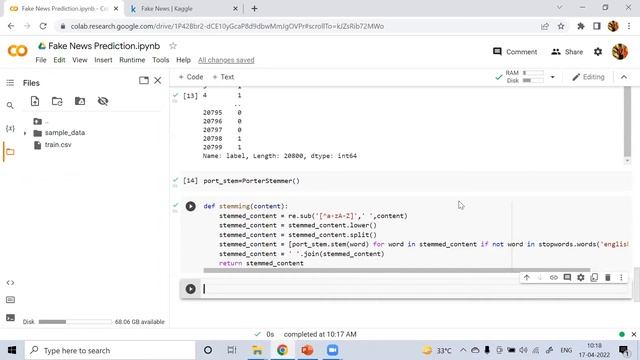
Task: Open the Google account avatar in Colab
Action: [620, 52]
